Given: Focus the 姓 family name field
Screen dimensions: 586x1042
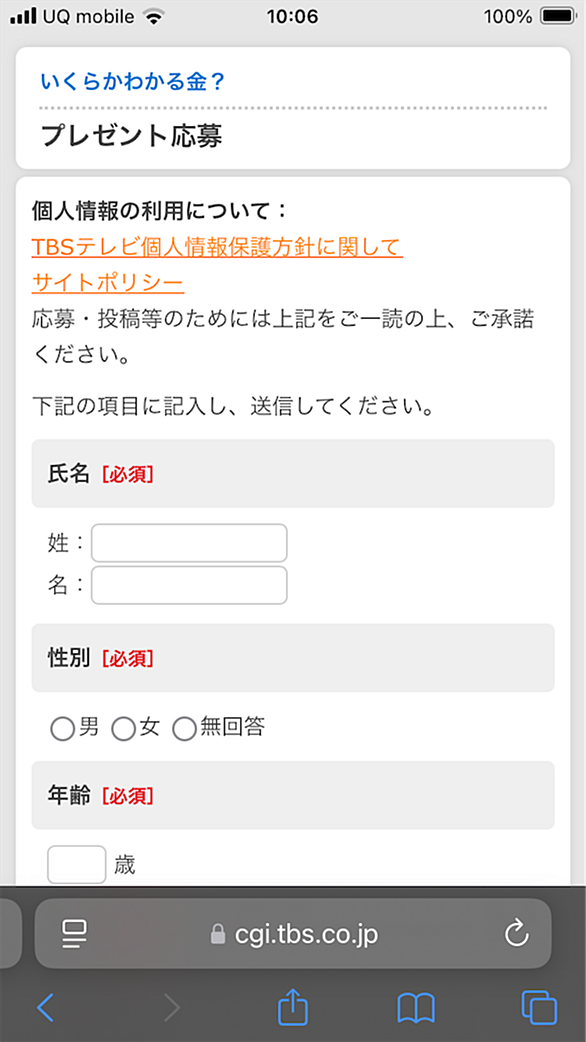Looking at the screenshot, I should [x=189, y=543].
